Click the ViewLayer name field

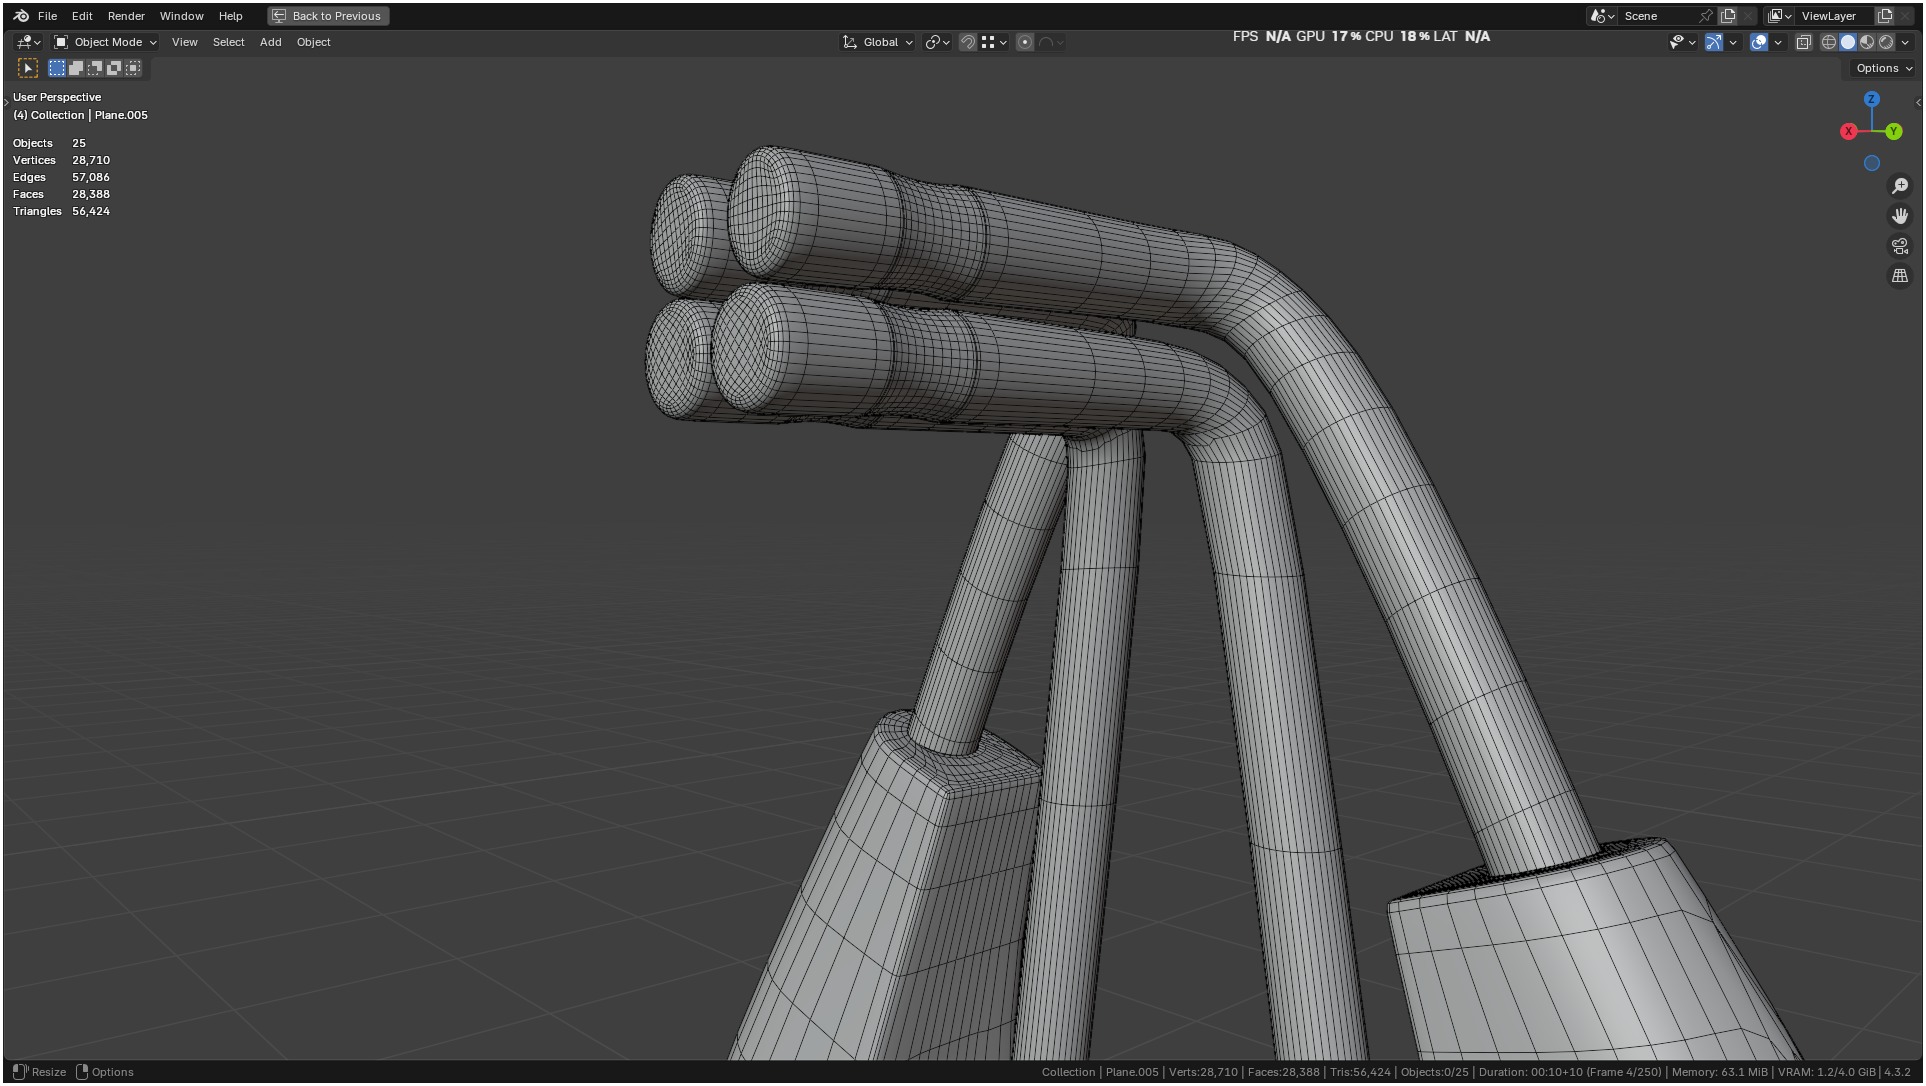[x=1834, y=16]
